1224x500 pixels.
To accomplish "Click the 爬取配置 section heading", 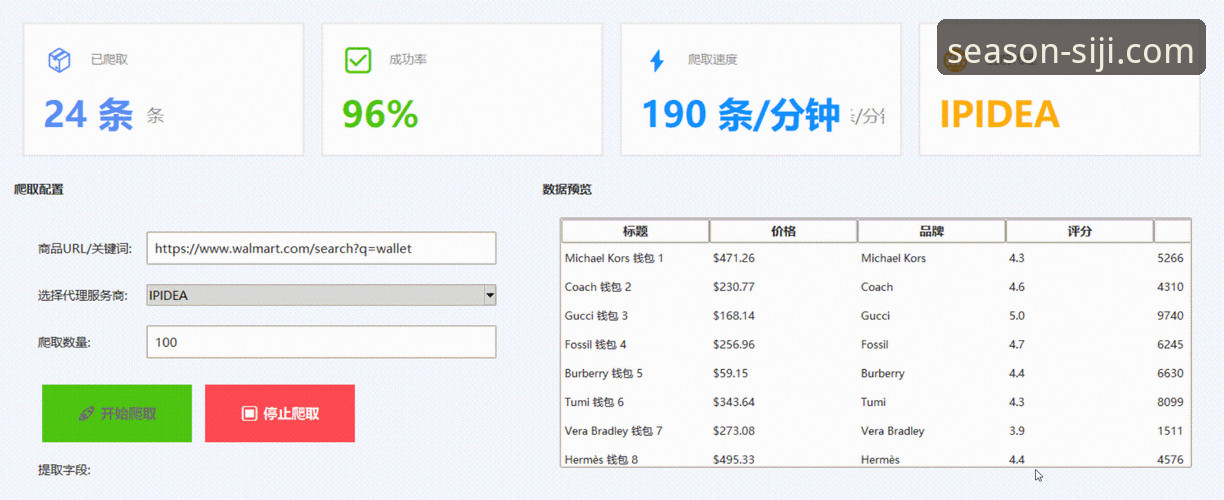I will 39,189.
